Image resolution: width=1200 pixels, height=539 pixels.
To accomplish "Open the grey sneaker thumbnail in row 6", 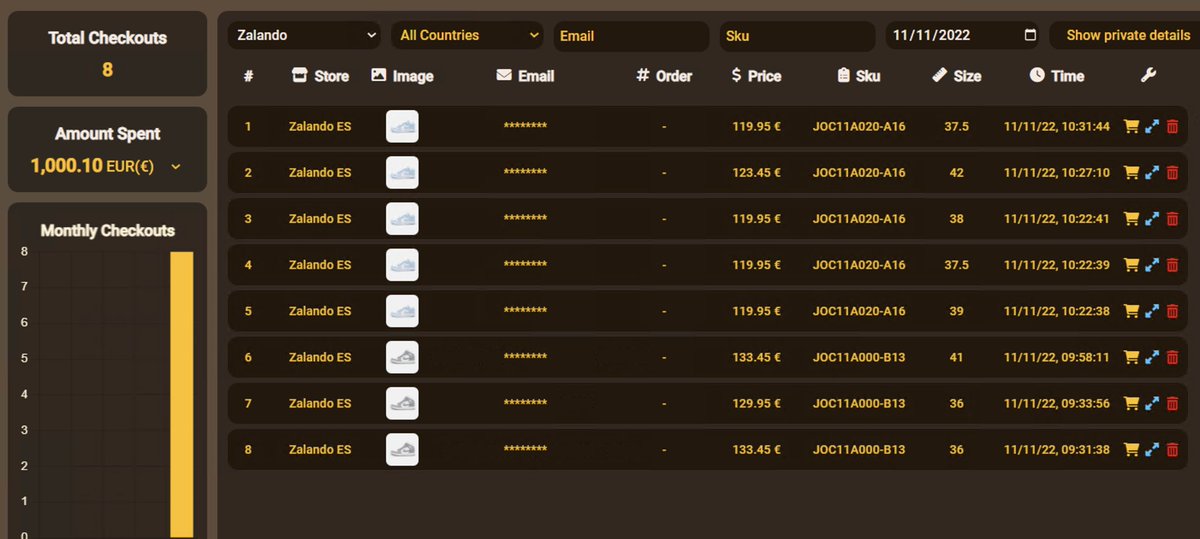I will pos(402,357).
